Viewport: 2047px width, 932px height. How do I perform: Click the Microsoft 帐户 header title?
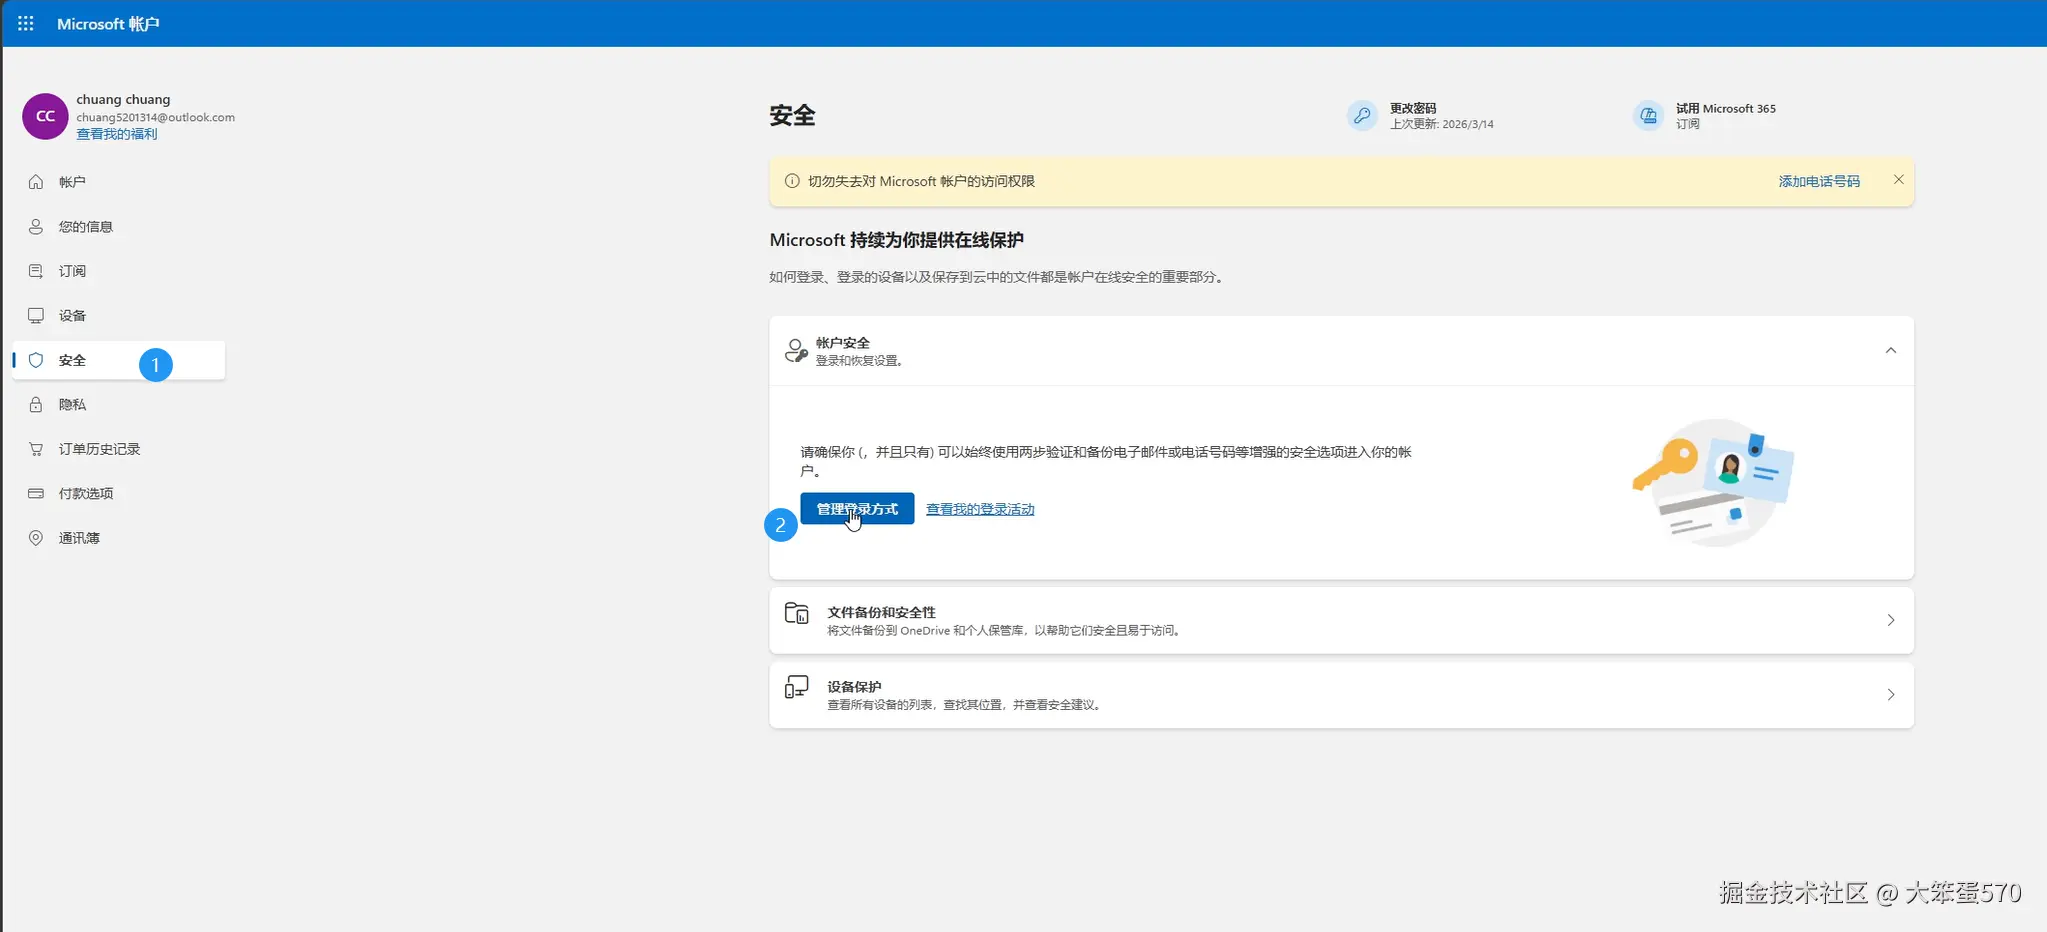[x=108, y=23]
